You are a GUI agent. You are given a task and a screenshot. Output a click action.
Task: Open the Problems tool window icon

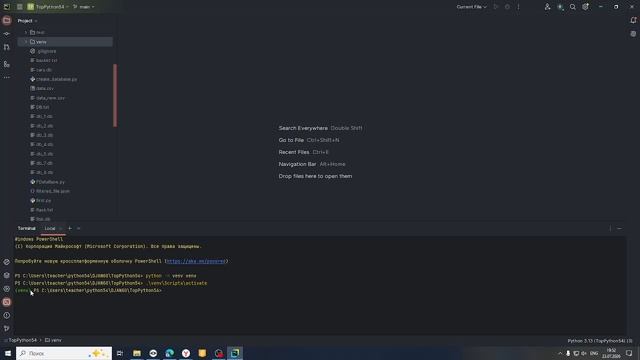point(7,315)
